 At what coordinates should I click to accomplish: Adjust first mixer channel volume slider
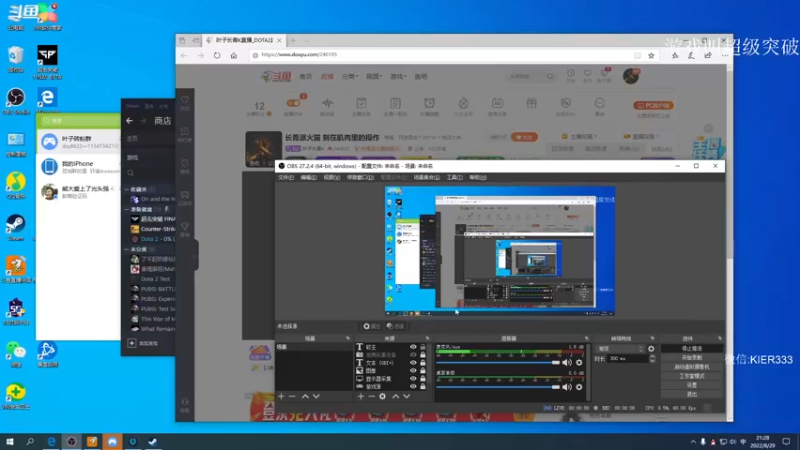(x=498, y=363)
